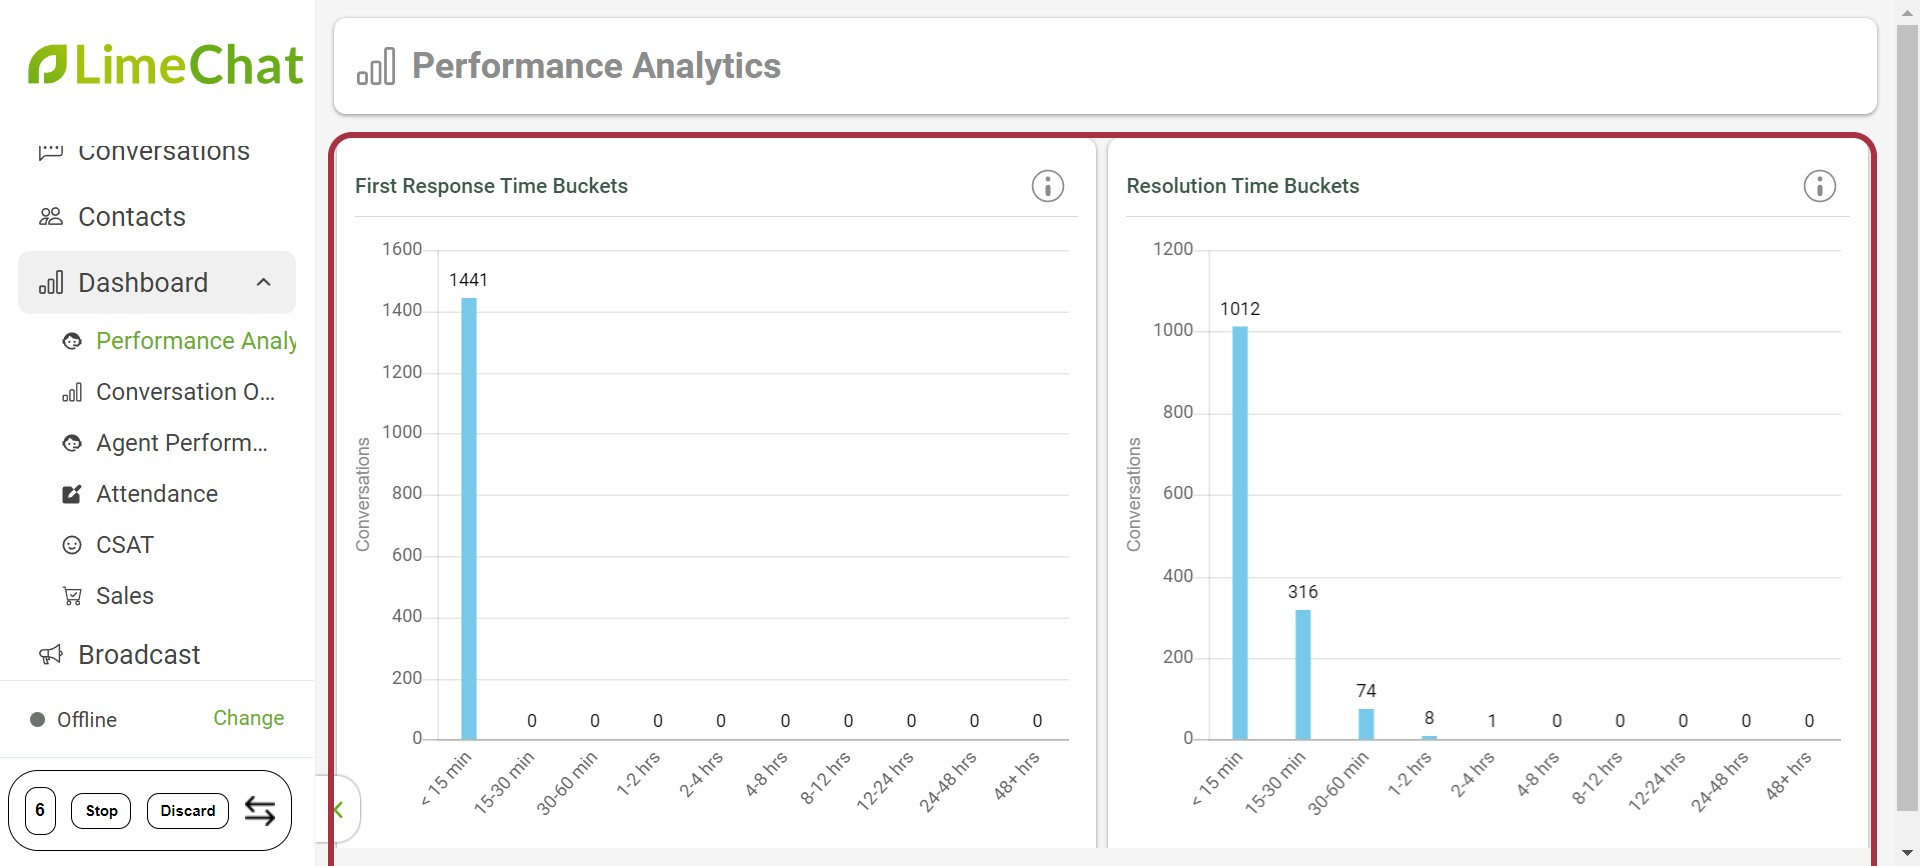
Task: Click the Contacts people icon
Action: 50,217
